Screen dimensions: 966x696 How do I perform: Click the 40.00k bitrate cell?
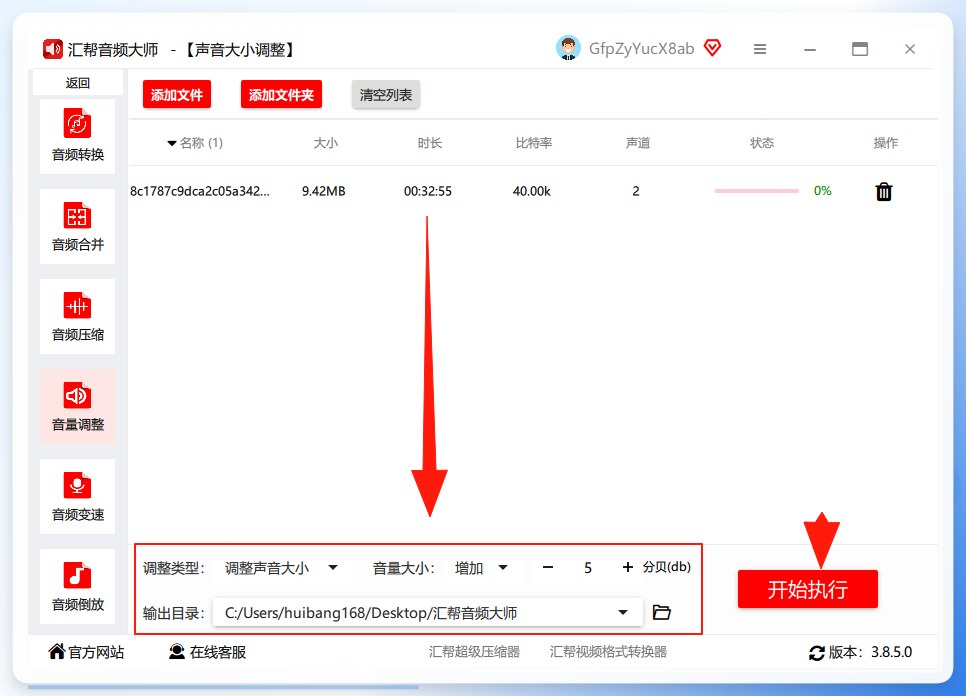[x=532, y=192]
